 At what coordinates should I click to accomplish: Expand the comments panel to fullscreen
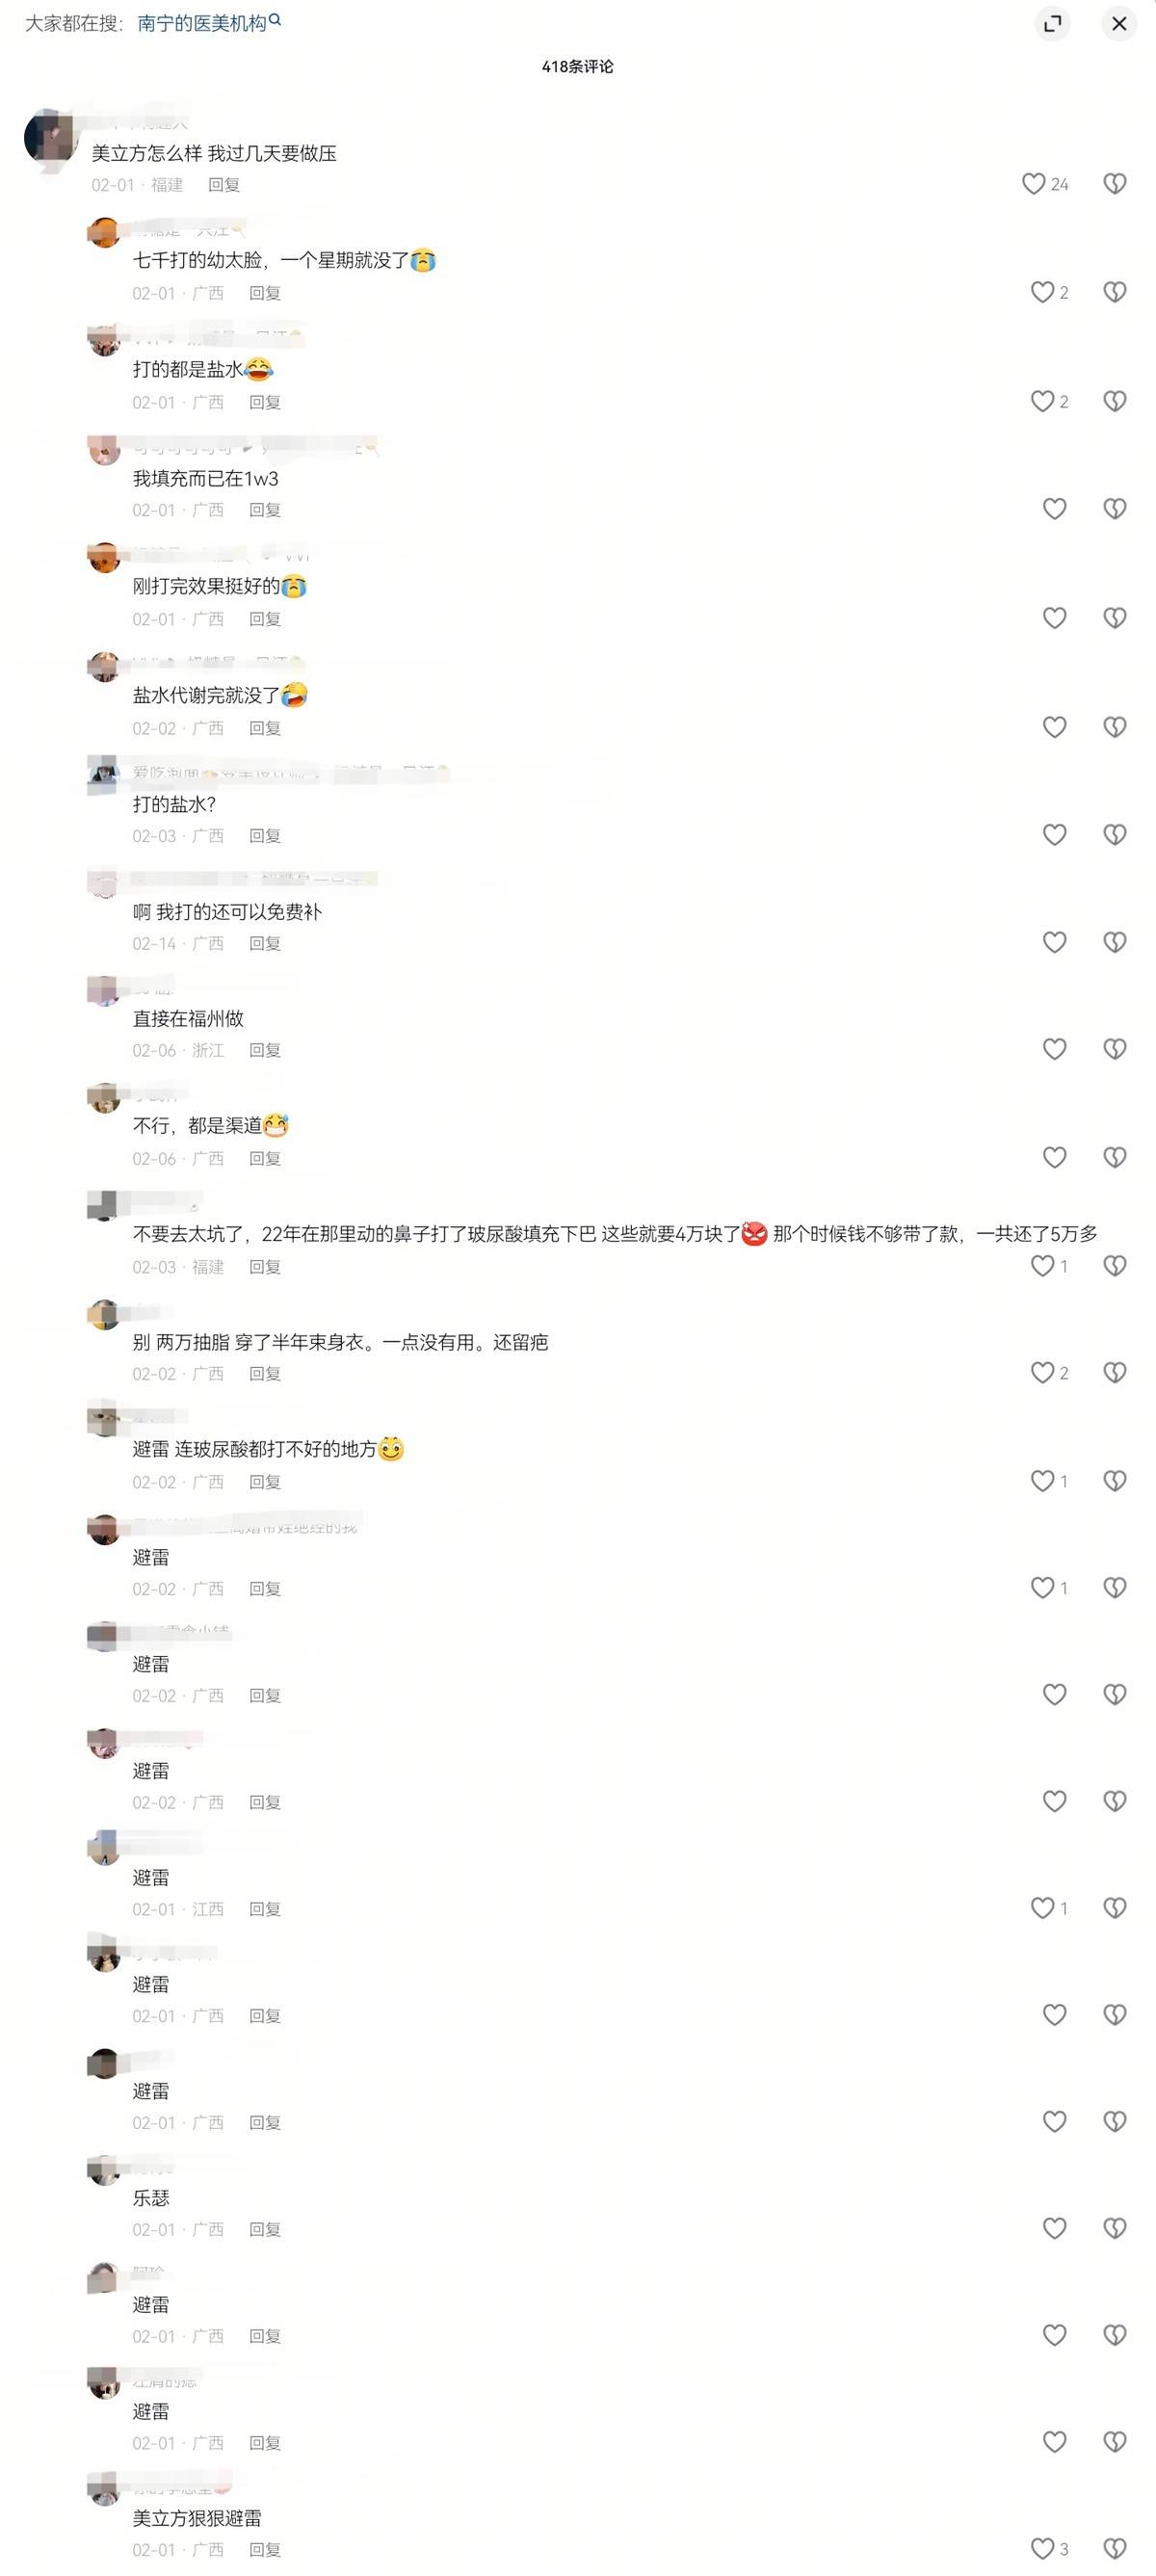pos(1052,23)
